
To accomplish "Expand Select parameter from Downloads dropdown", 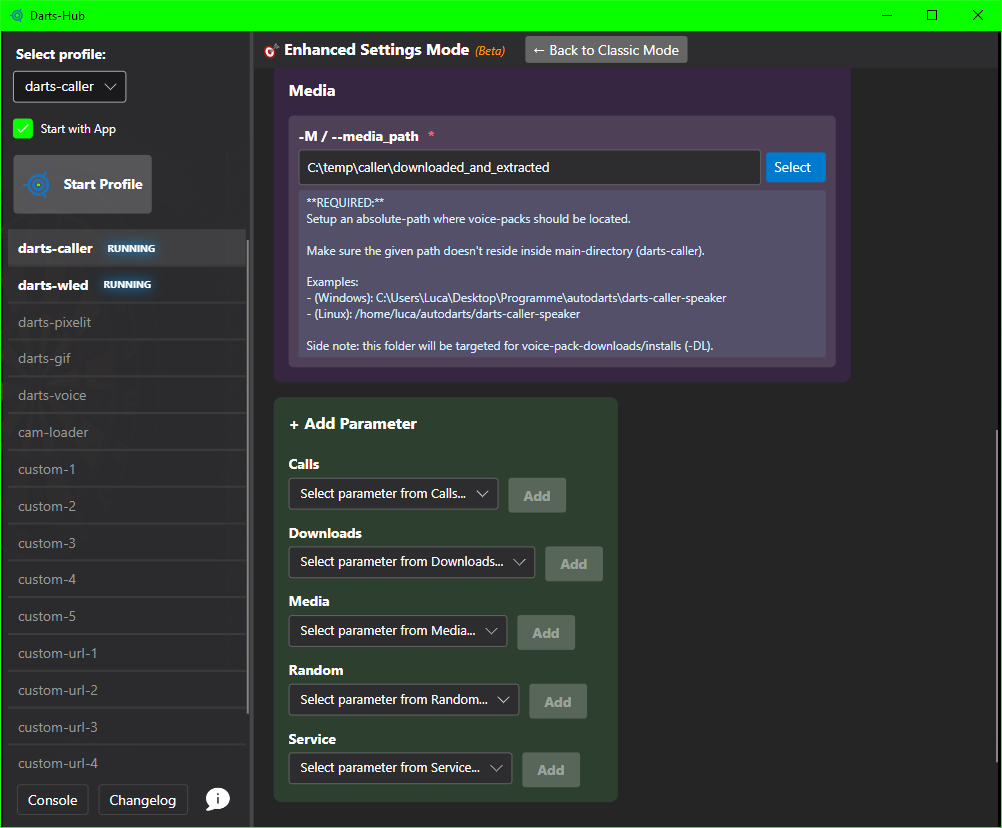I will click(412, 562).
